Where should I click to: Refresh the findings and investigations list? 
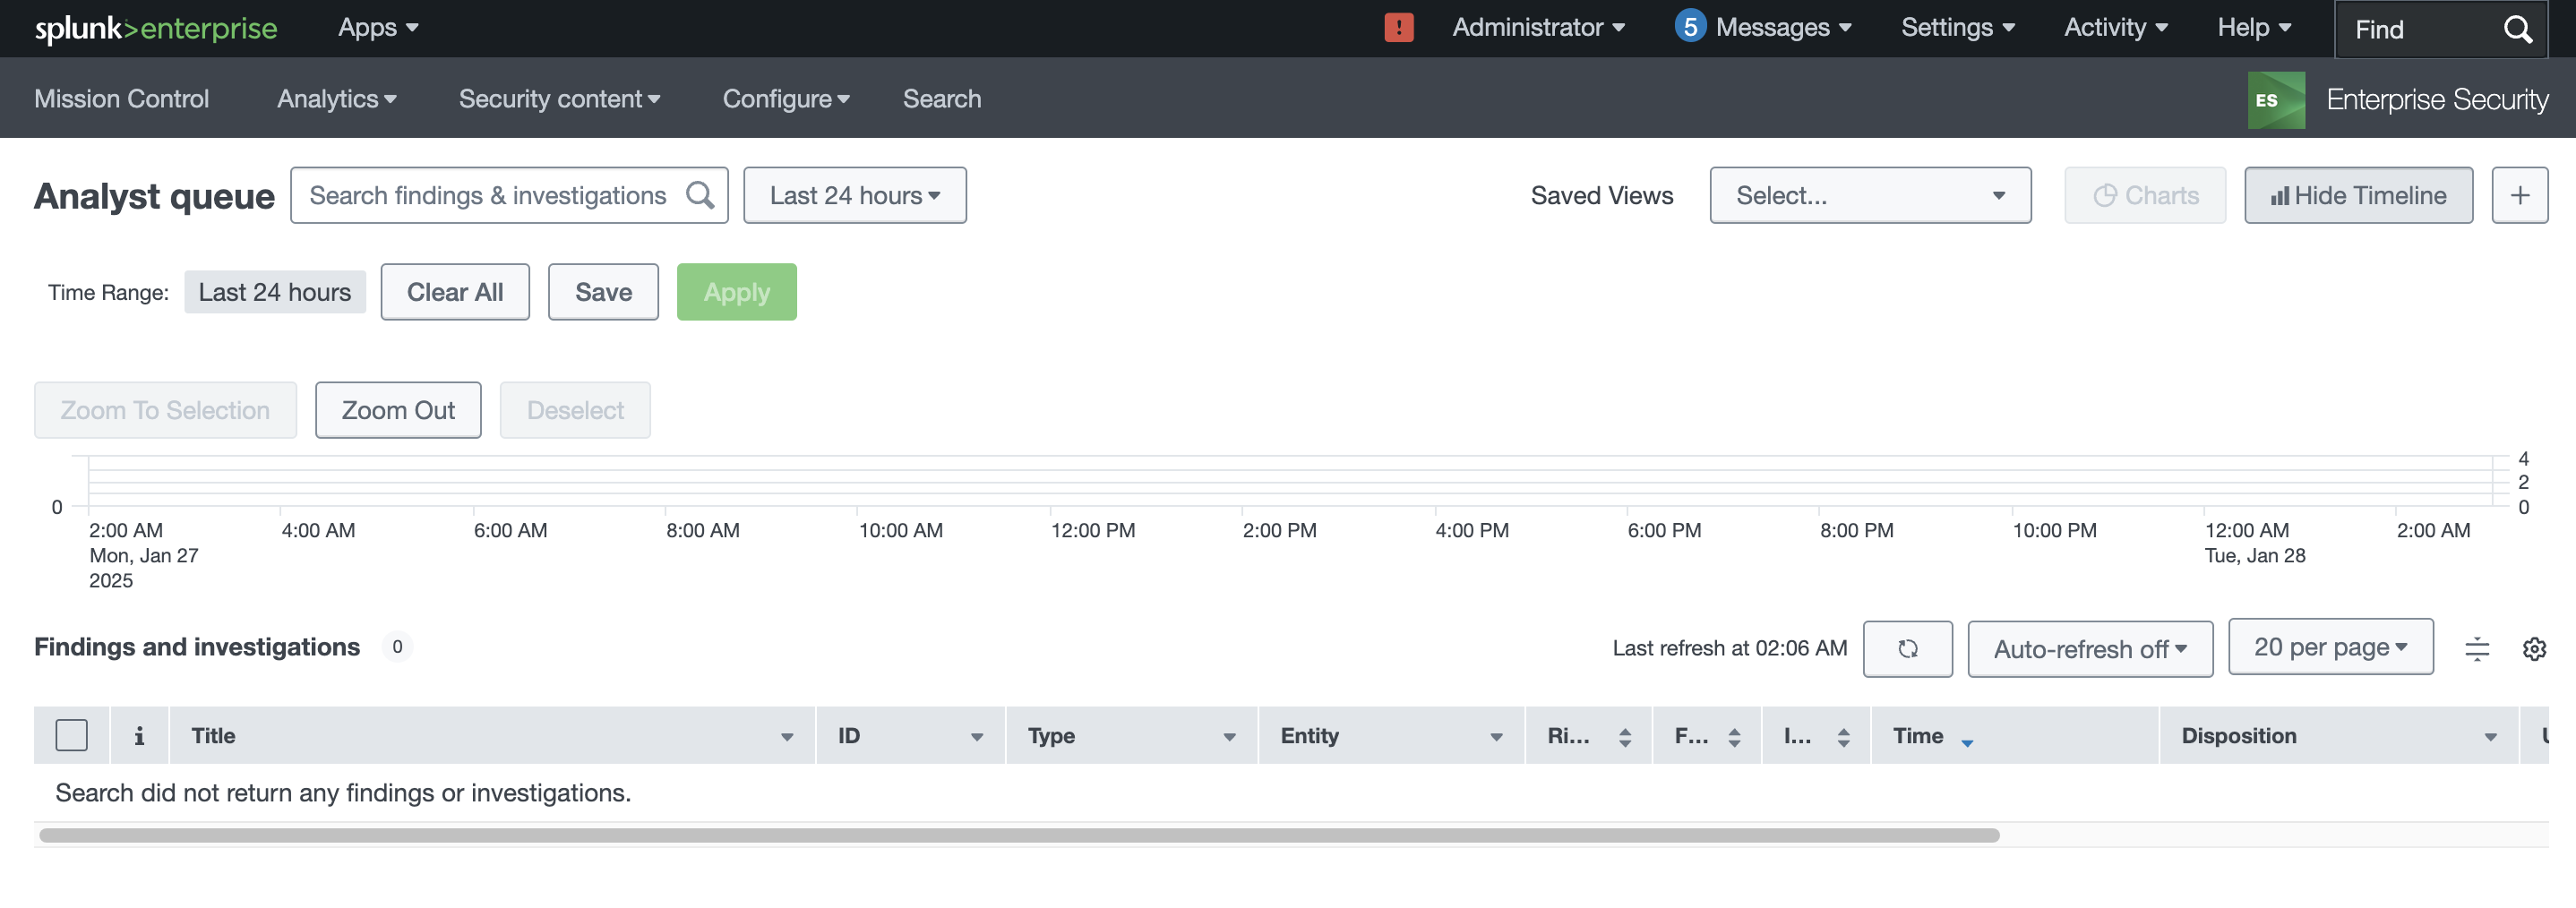pos(1907,648)
